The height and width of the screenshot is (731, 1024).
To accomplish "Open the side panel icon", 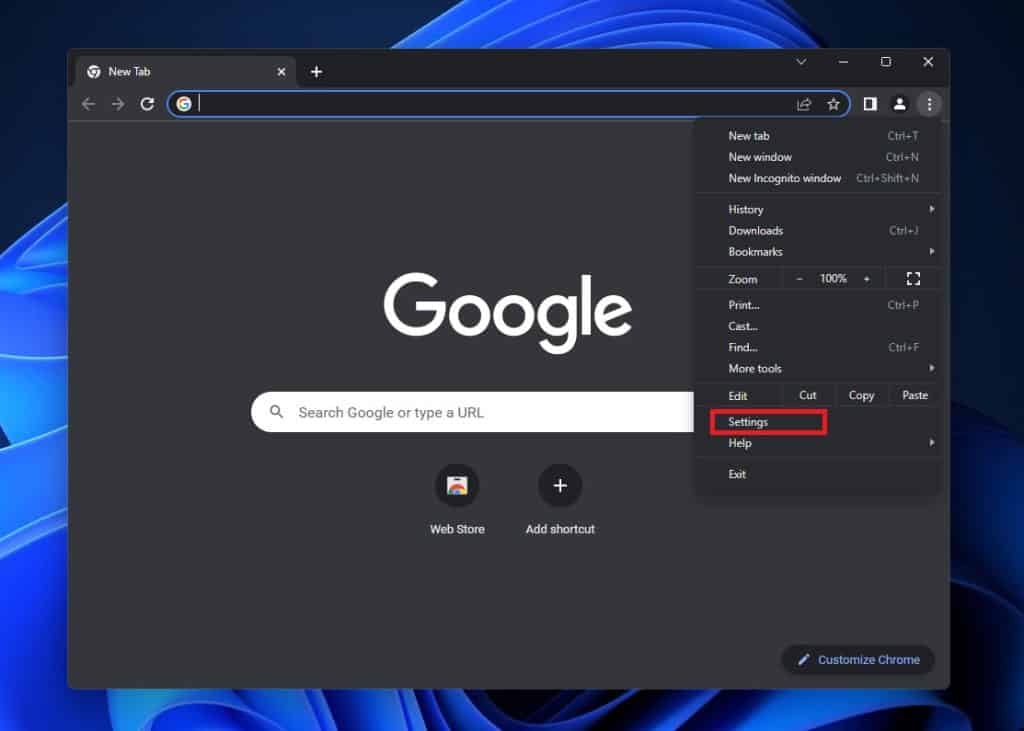I will pyautogui.click(x=870, y=104).
